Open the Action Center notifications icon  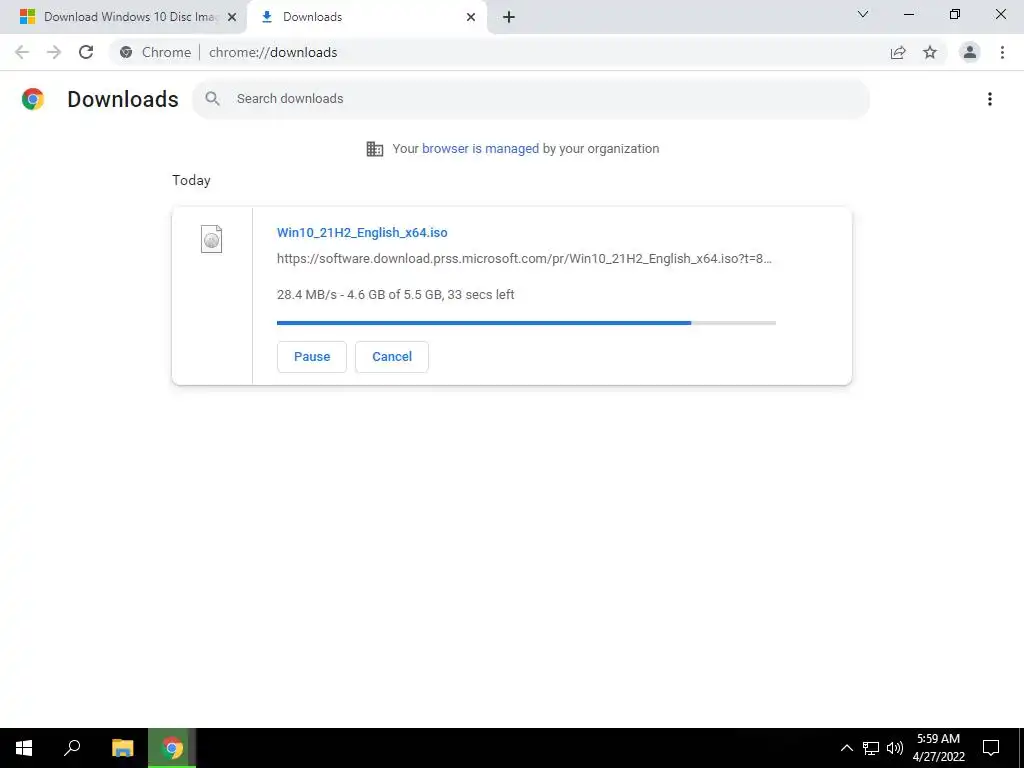click(x=991, y=748)
